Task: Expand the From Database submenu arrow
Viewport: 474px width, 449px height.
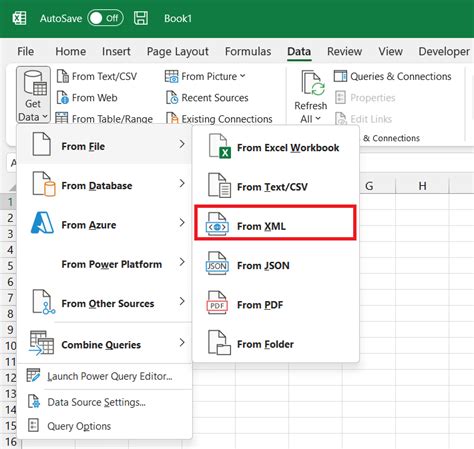Action: 182,183
